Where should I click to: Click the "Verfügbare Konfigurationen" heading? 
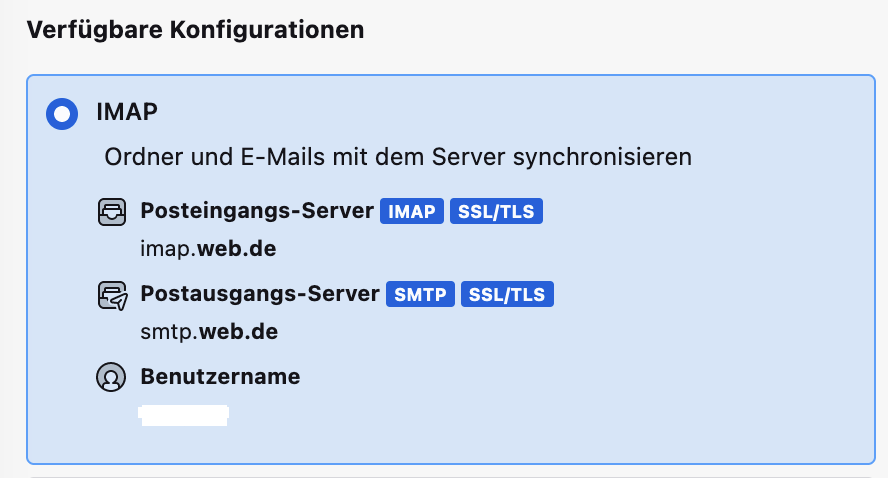click(195, 30)
